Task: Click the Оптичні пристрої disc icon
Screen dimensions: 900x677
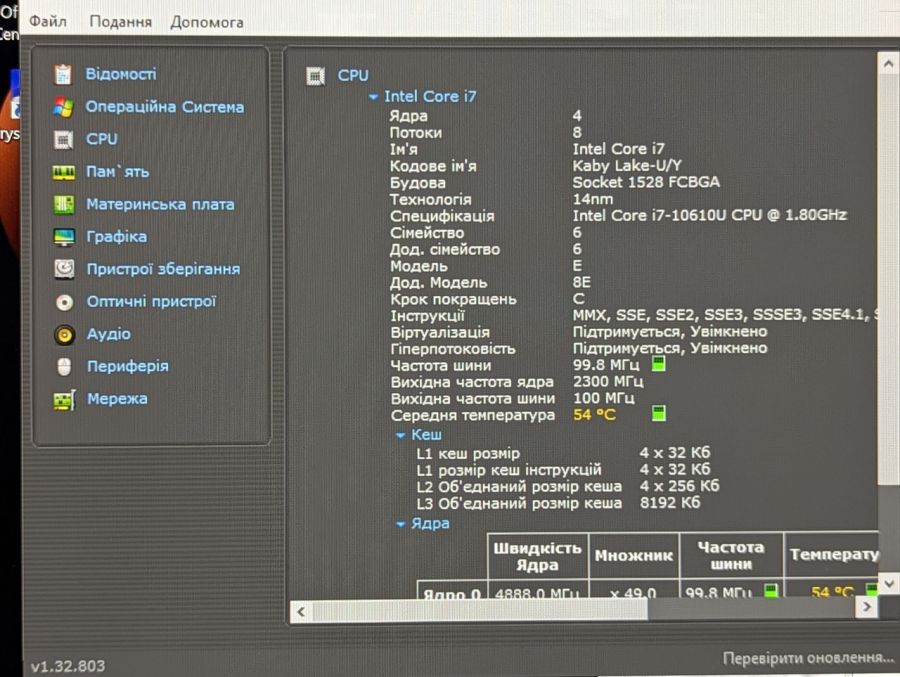Action: point(64,301)
